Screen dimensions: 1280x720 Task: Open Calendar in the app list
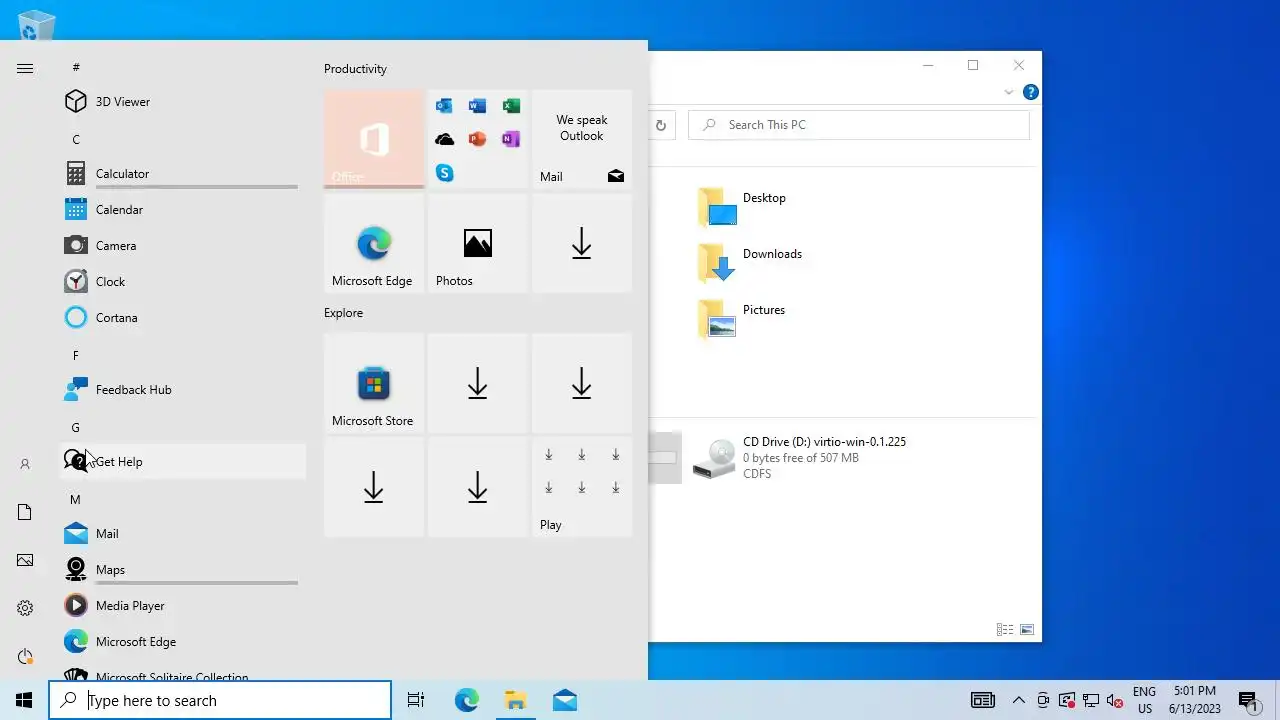pyautogui.click(x=182, y=210)
